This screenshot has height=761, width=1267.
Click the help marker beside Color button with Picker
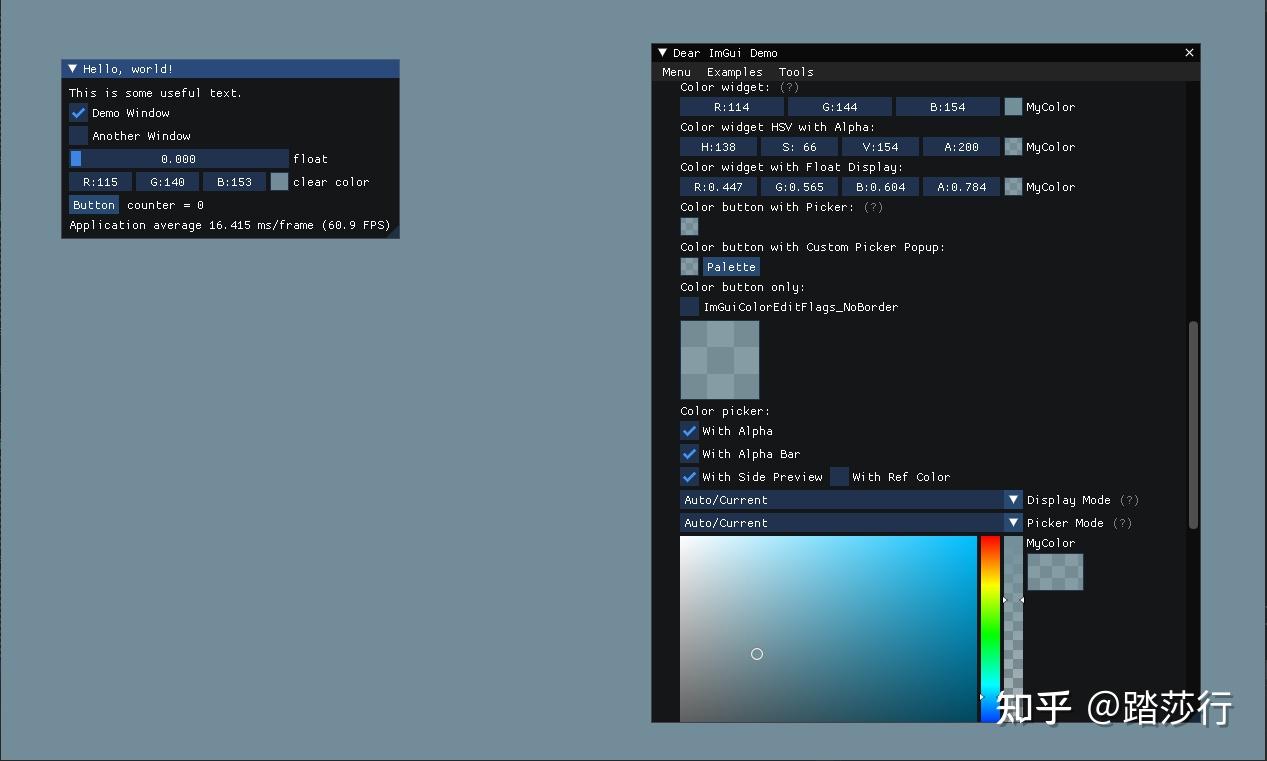coord(871,207)
